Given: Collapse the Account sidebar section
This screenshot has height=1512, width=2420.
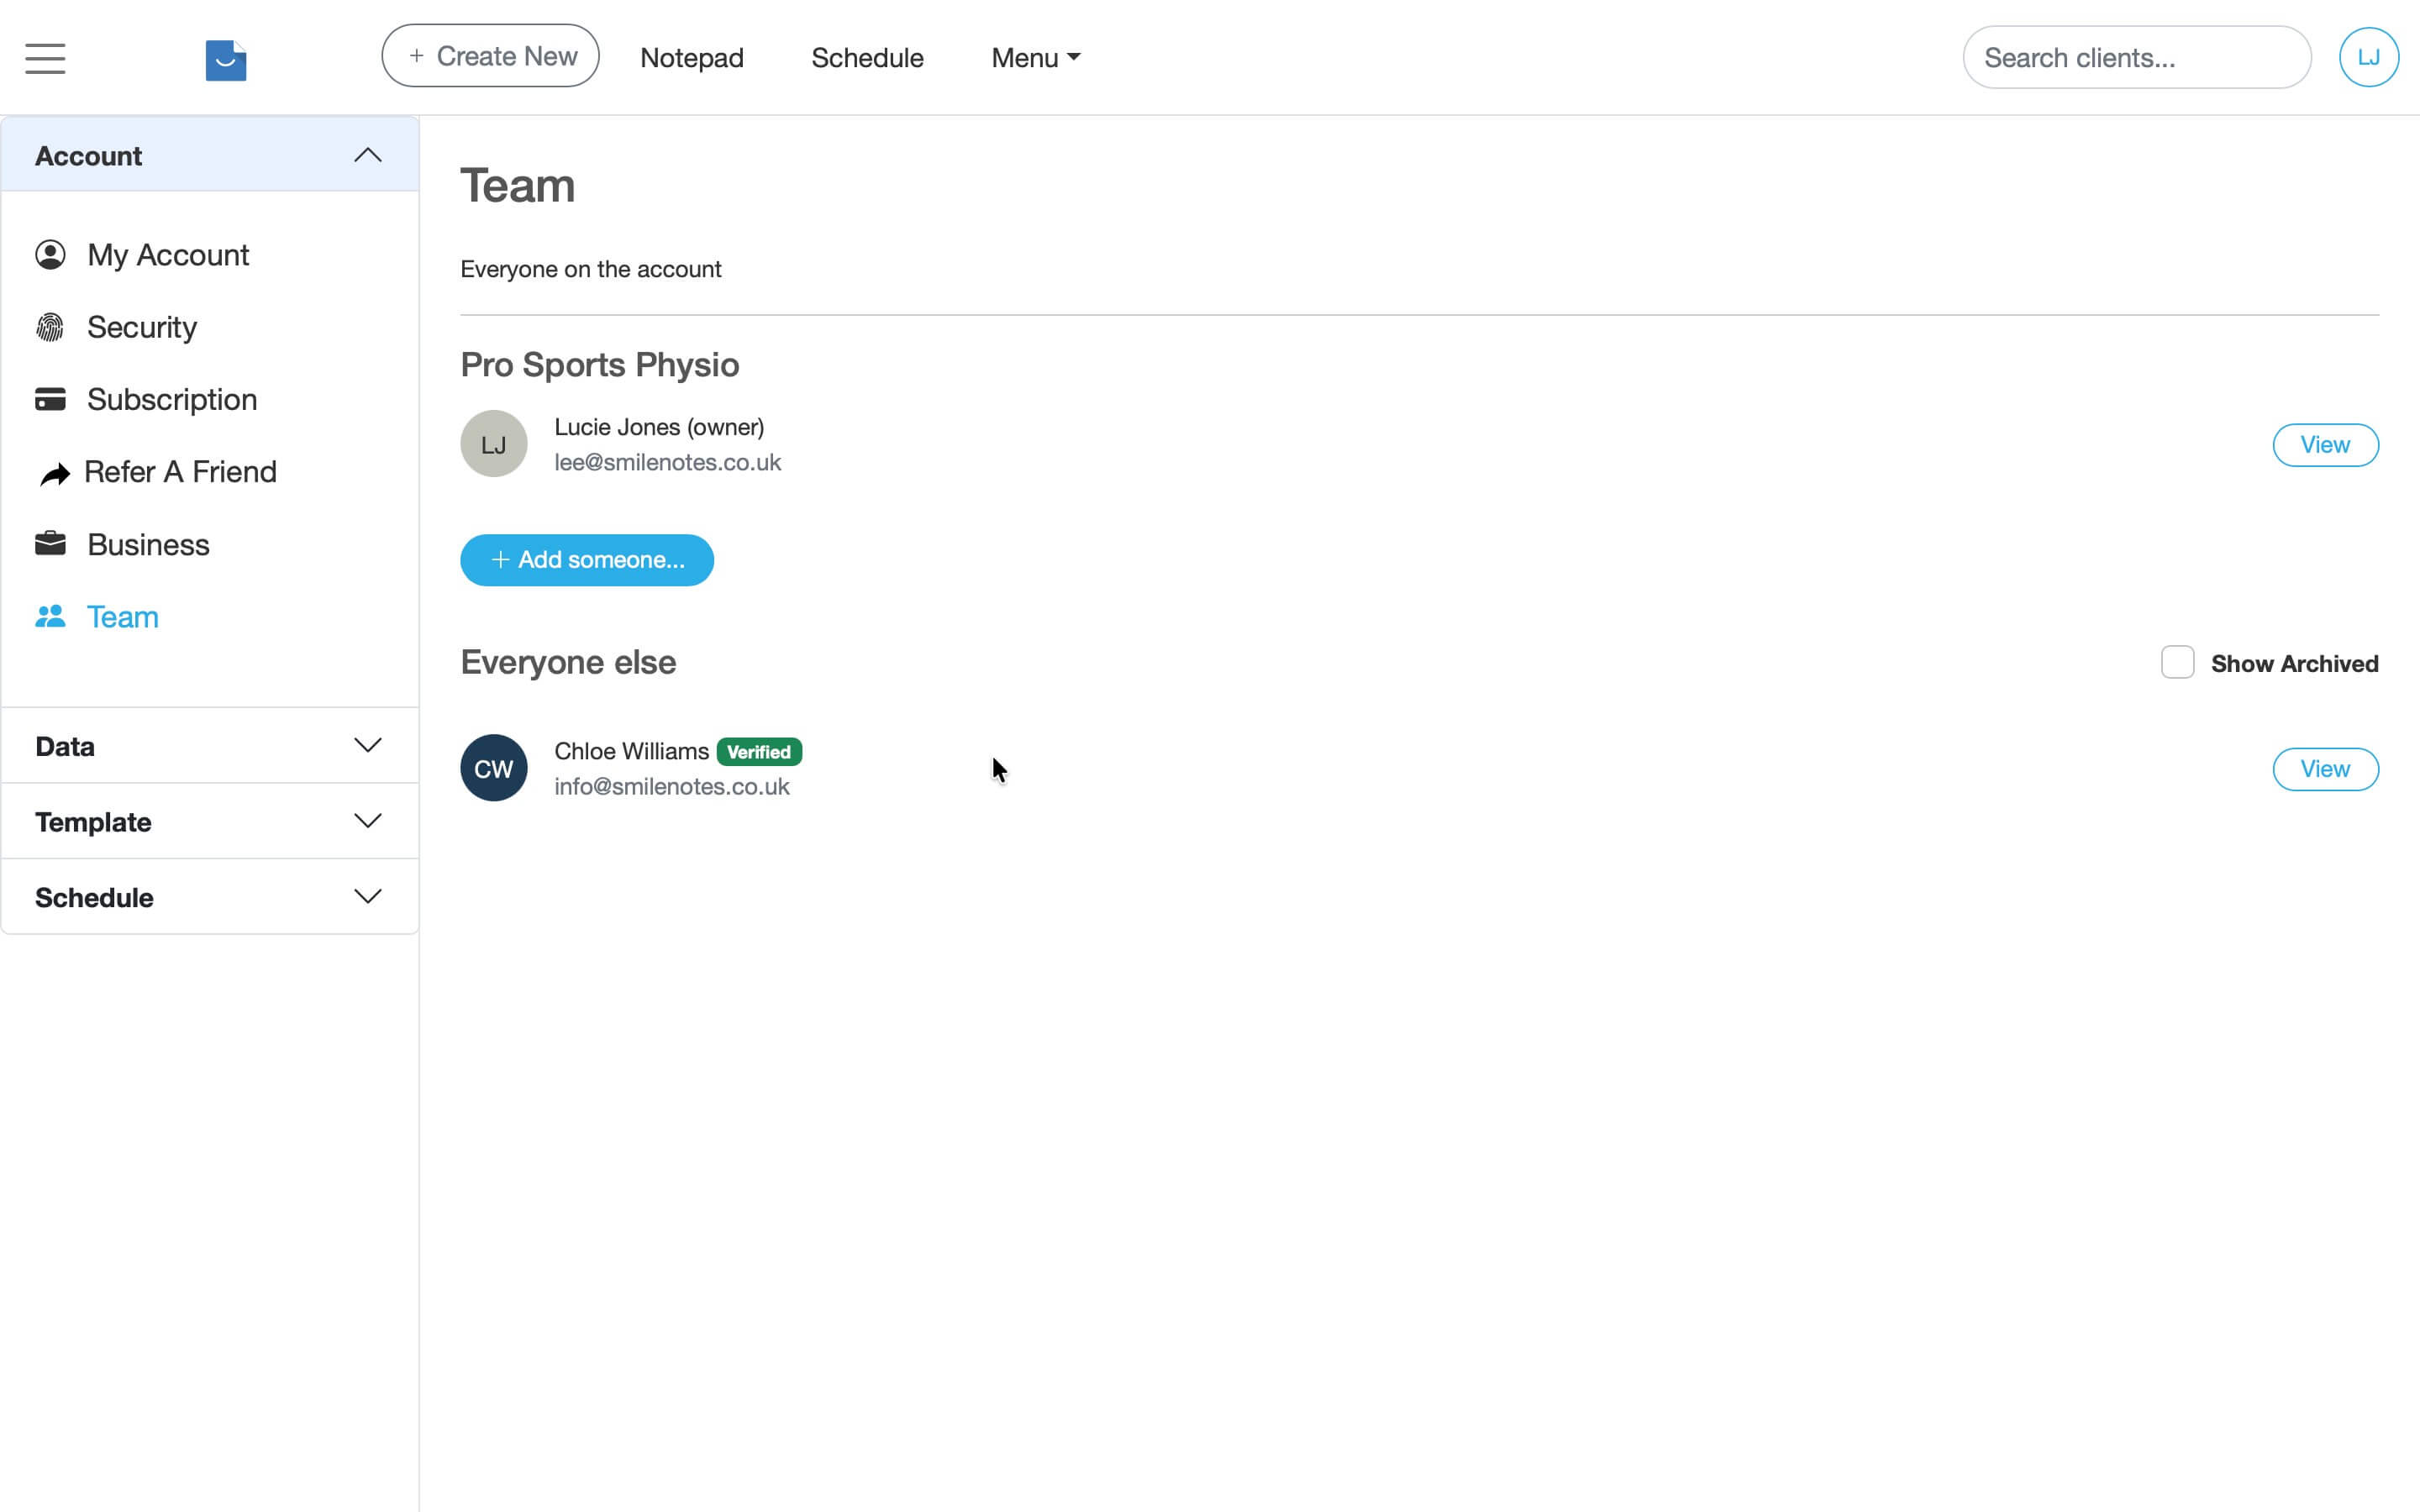Looking at the screenshot, I should pyautogui.click(x=367, y=155).
